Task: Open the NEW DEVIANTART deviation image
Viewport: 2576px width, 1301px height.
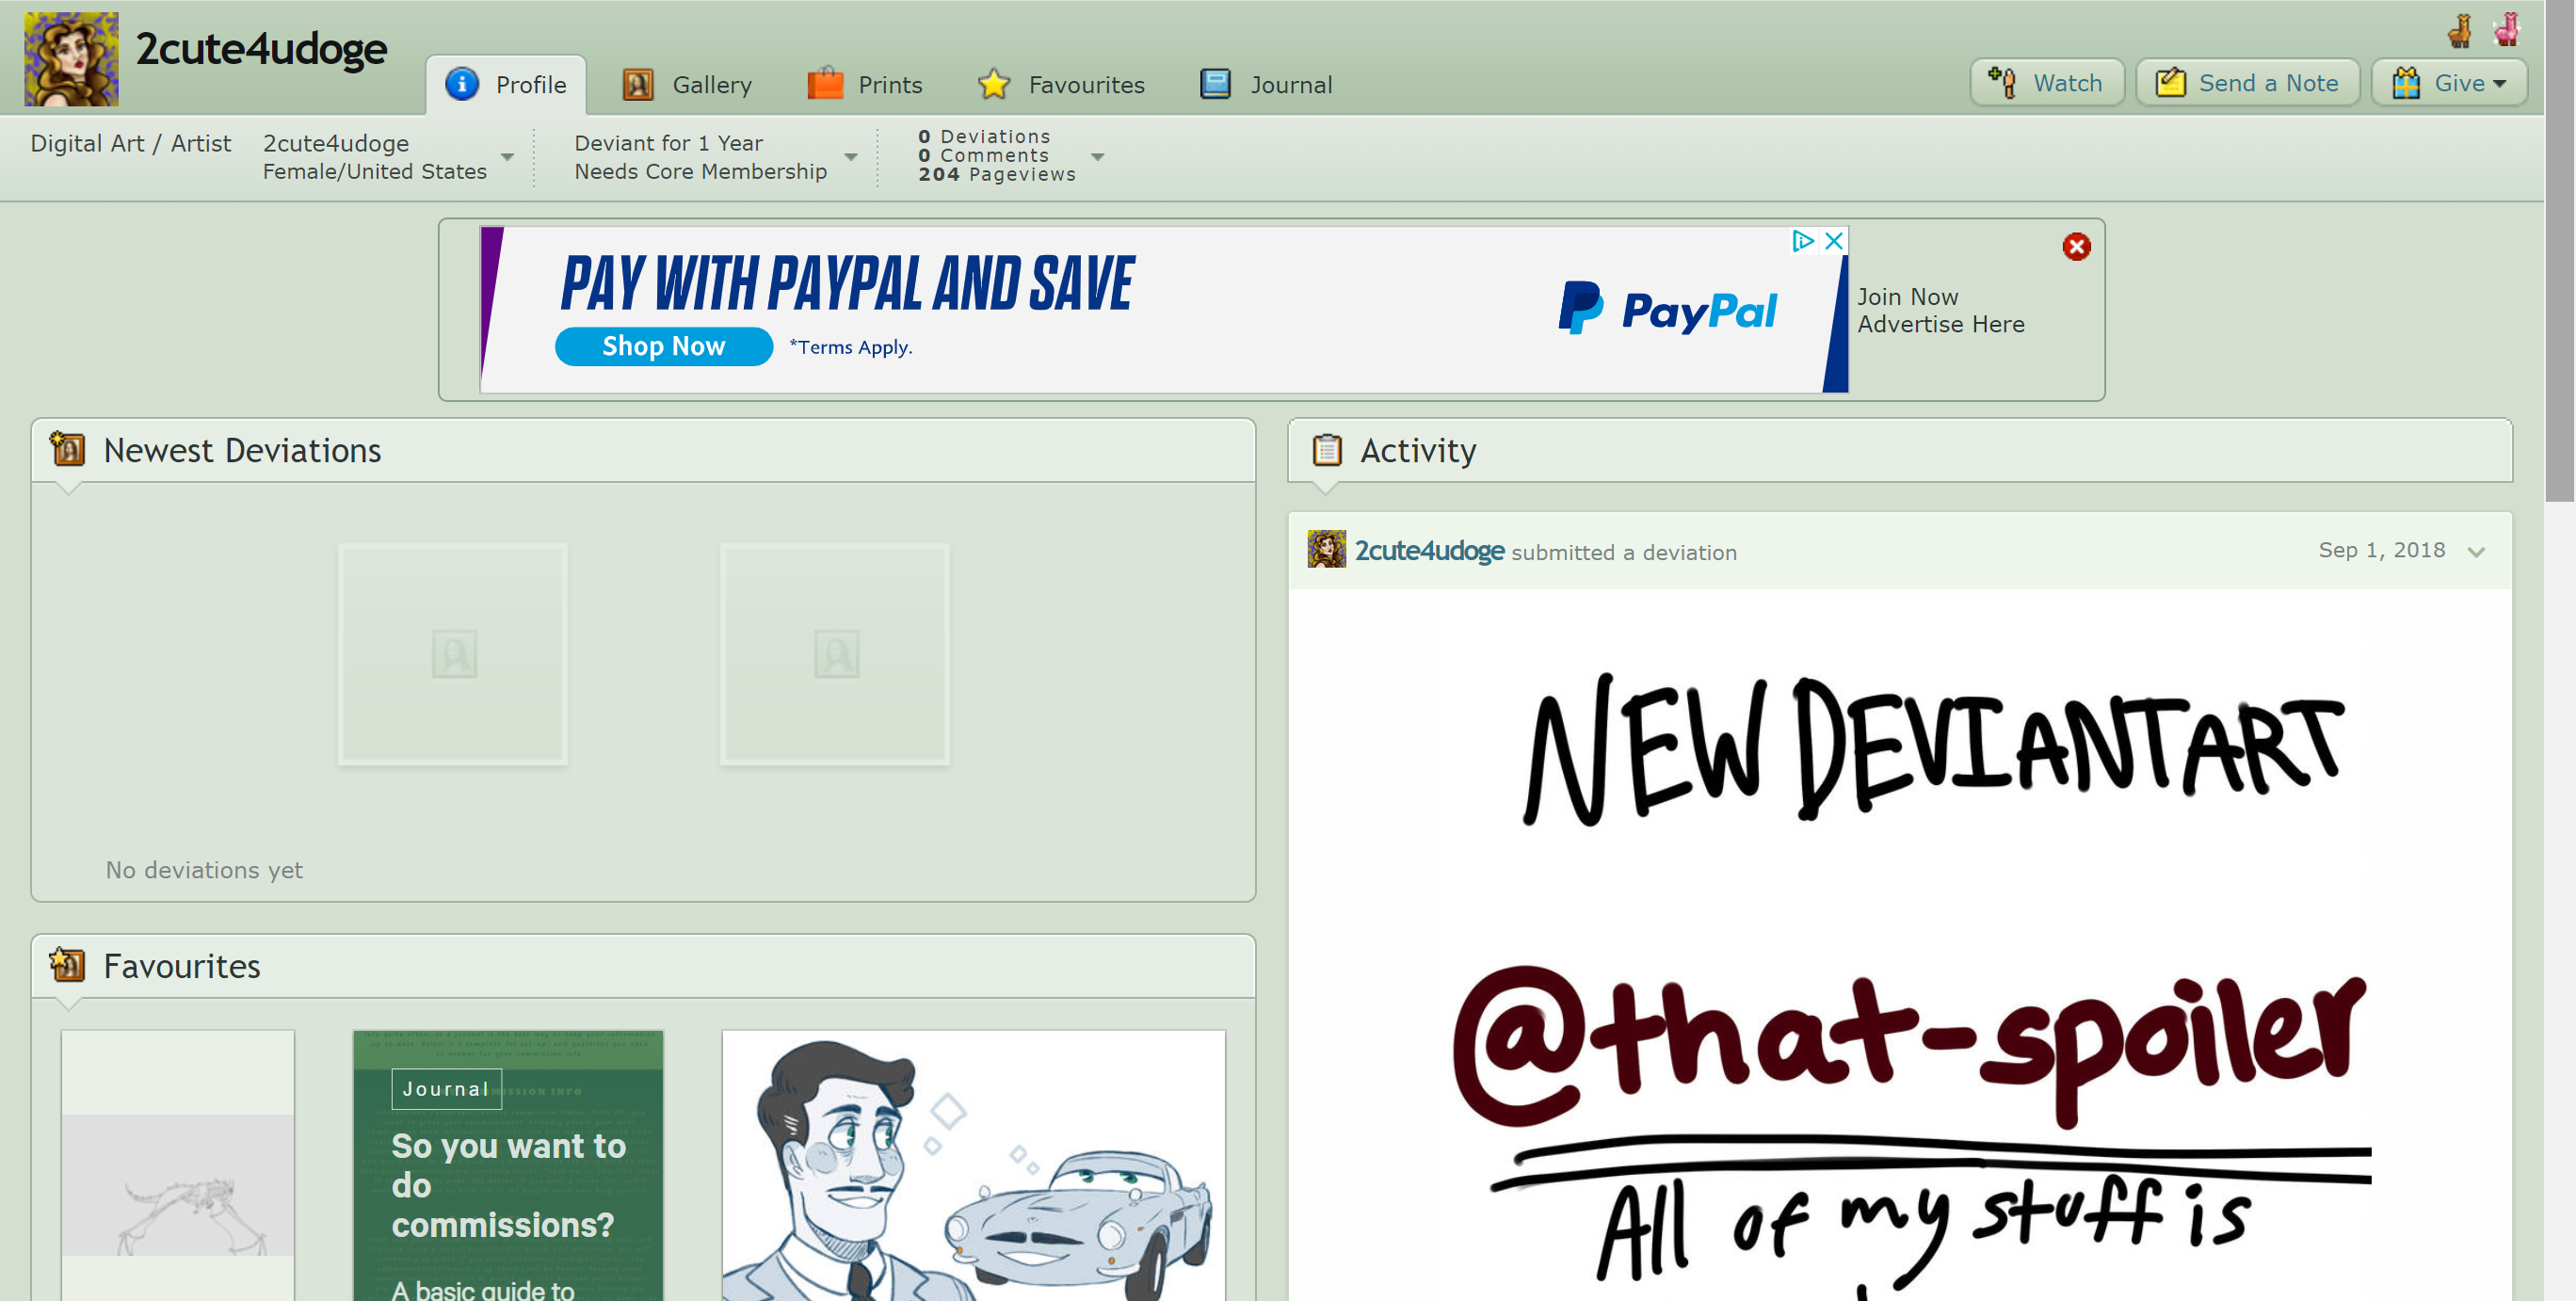Action: pyautogui.click(x=1900, y=946)
